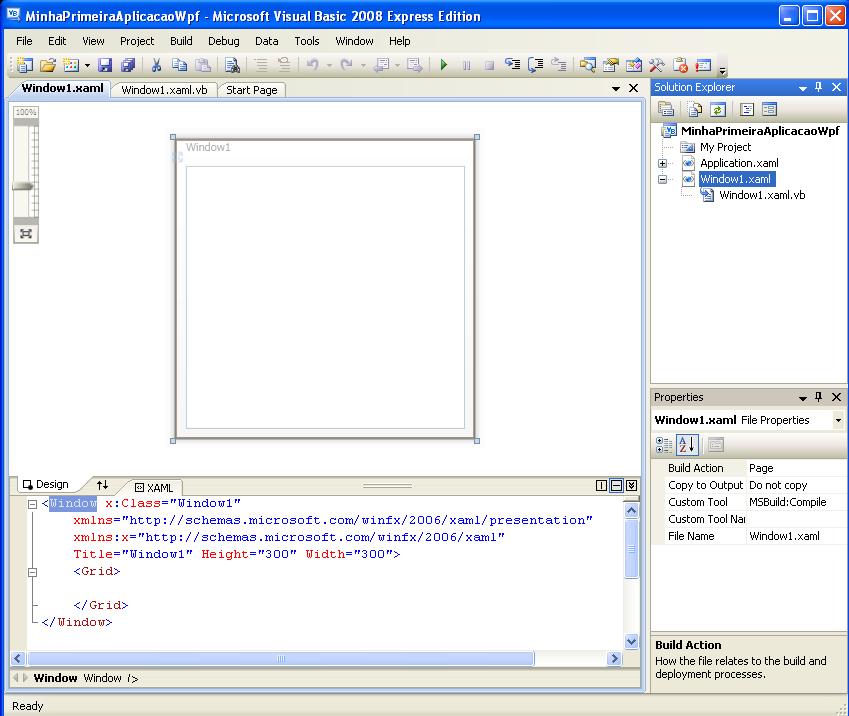Close the Window1.xaml document tab
This screenshot has height=716, width=849.
[634, 88]
